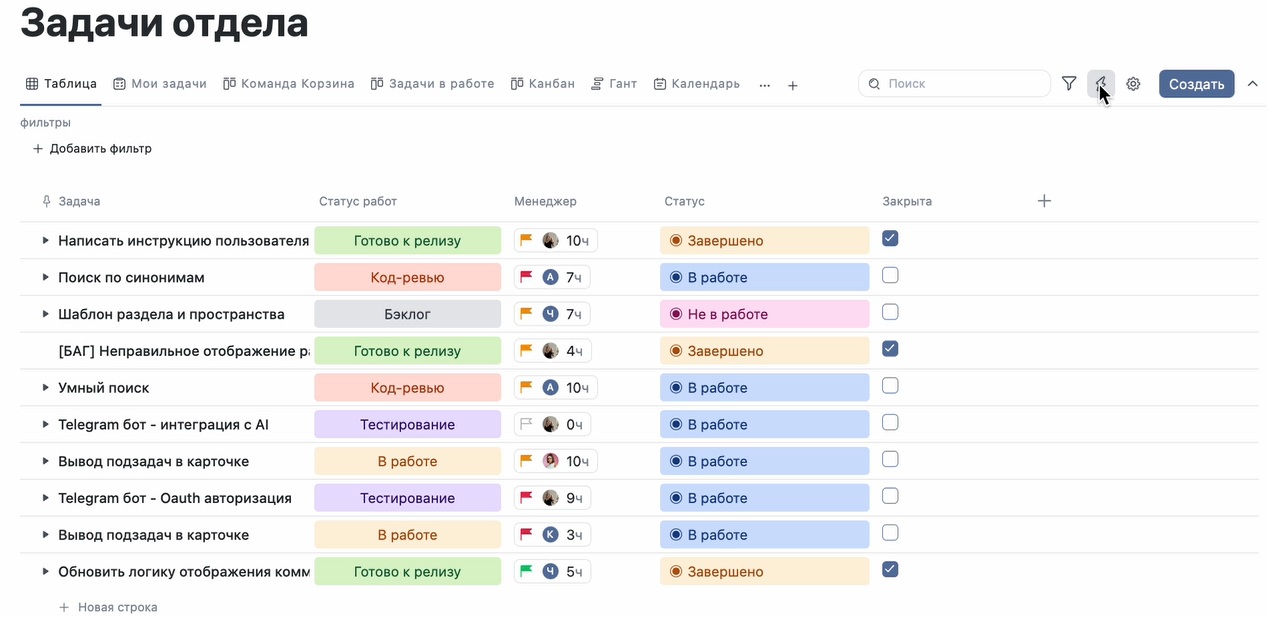Switch to the Канбан tab
Viewport: 1268px width, 617px height.
tap(543, 84)
